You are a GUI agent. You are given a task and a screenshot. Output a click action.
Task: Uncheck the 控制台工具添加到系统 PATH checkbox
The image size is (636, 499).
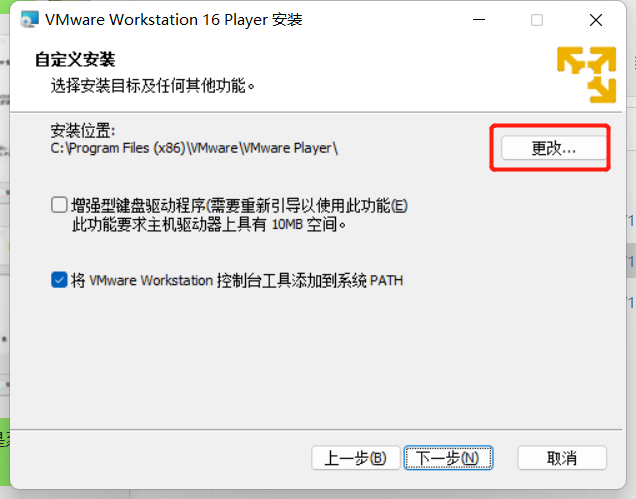(59, 280)
